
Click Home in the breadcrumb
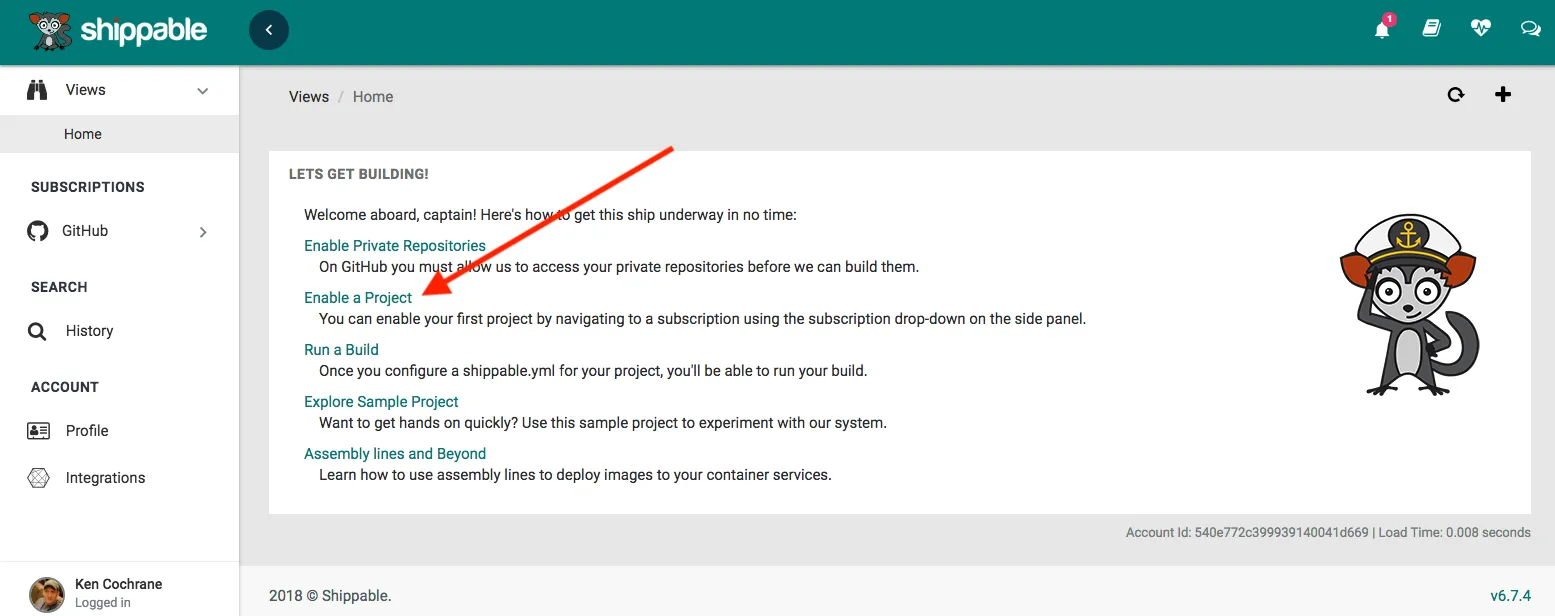coord(373,97)
